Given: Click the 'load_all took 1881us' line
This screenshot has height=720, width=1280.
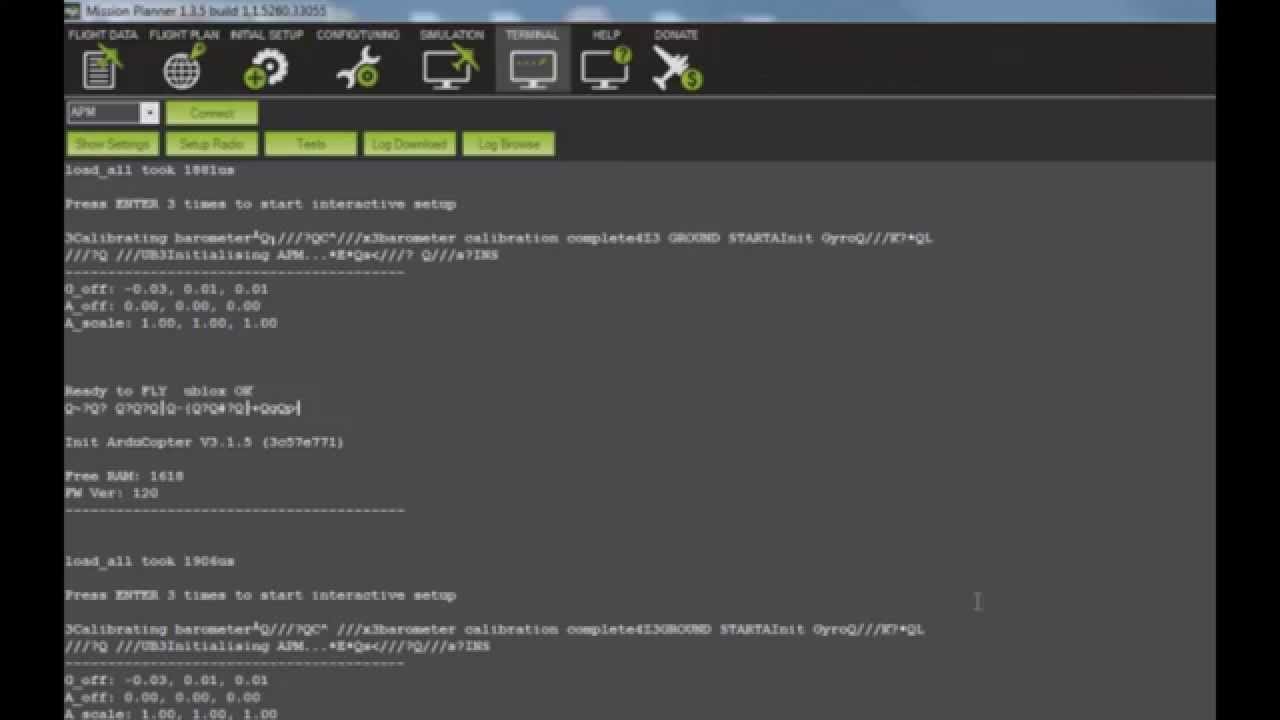Looking at the screenshot, I should point(150,170).
